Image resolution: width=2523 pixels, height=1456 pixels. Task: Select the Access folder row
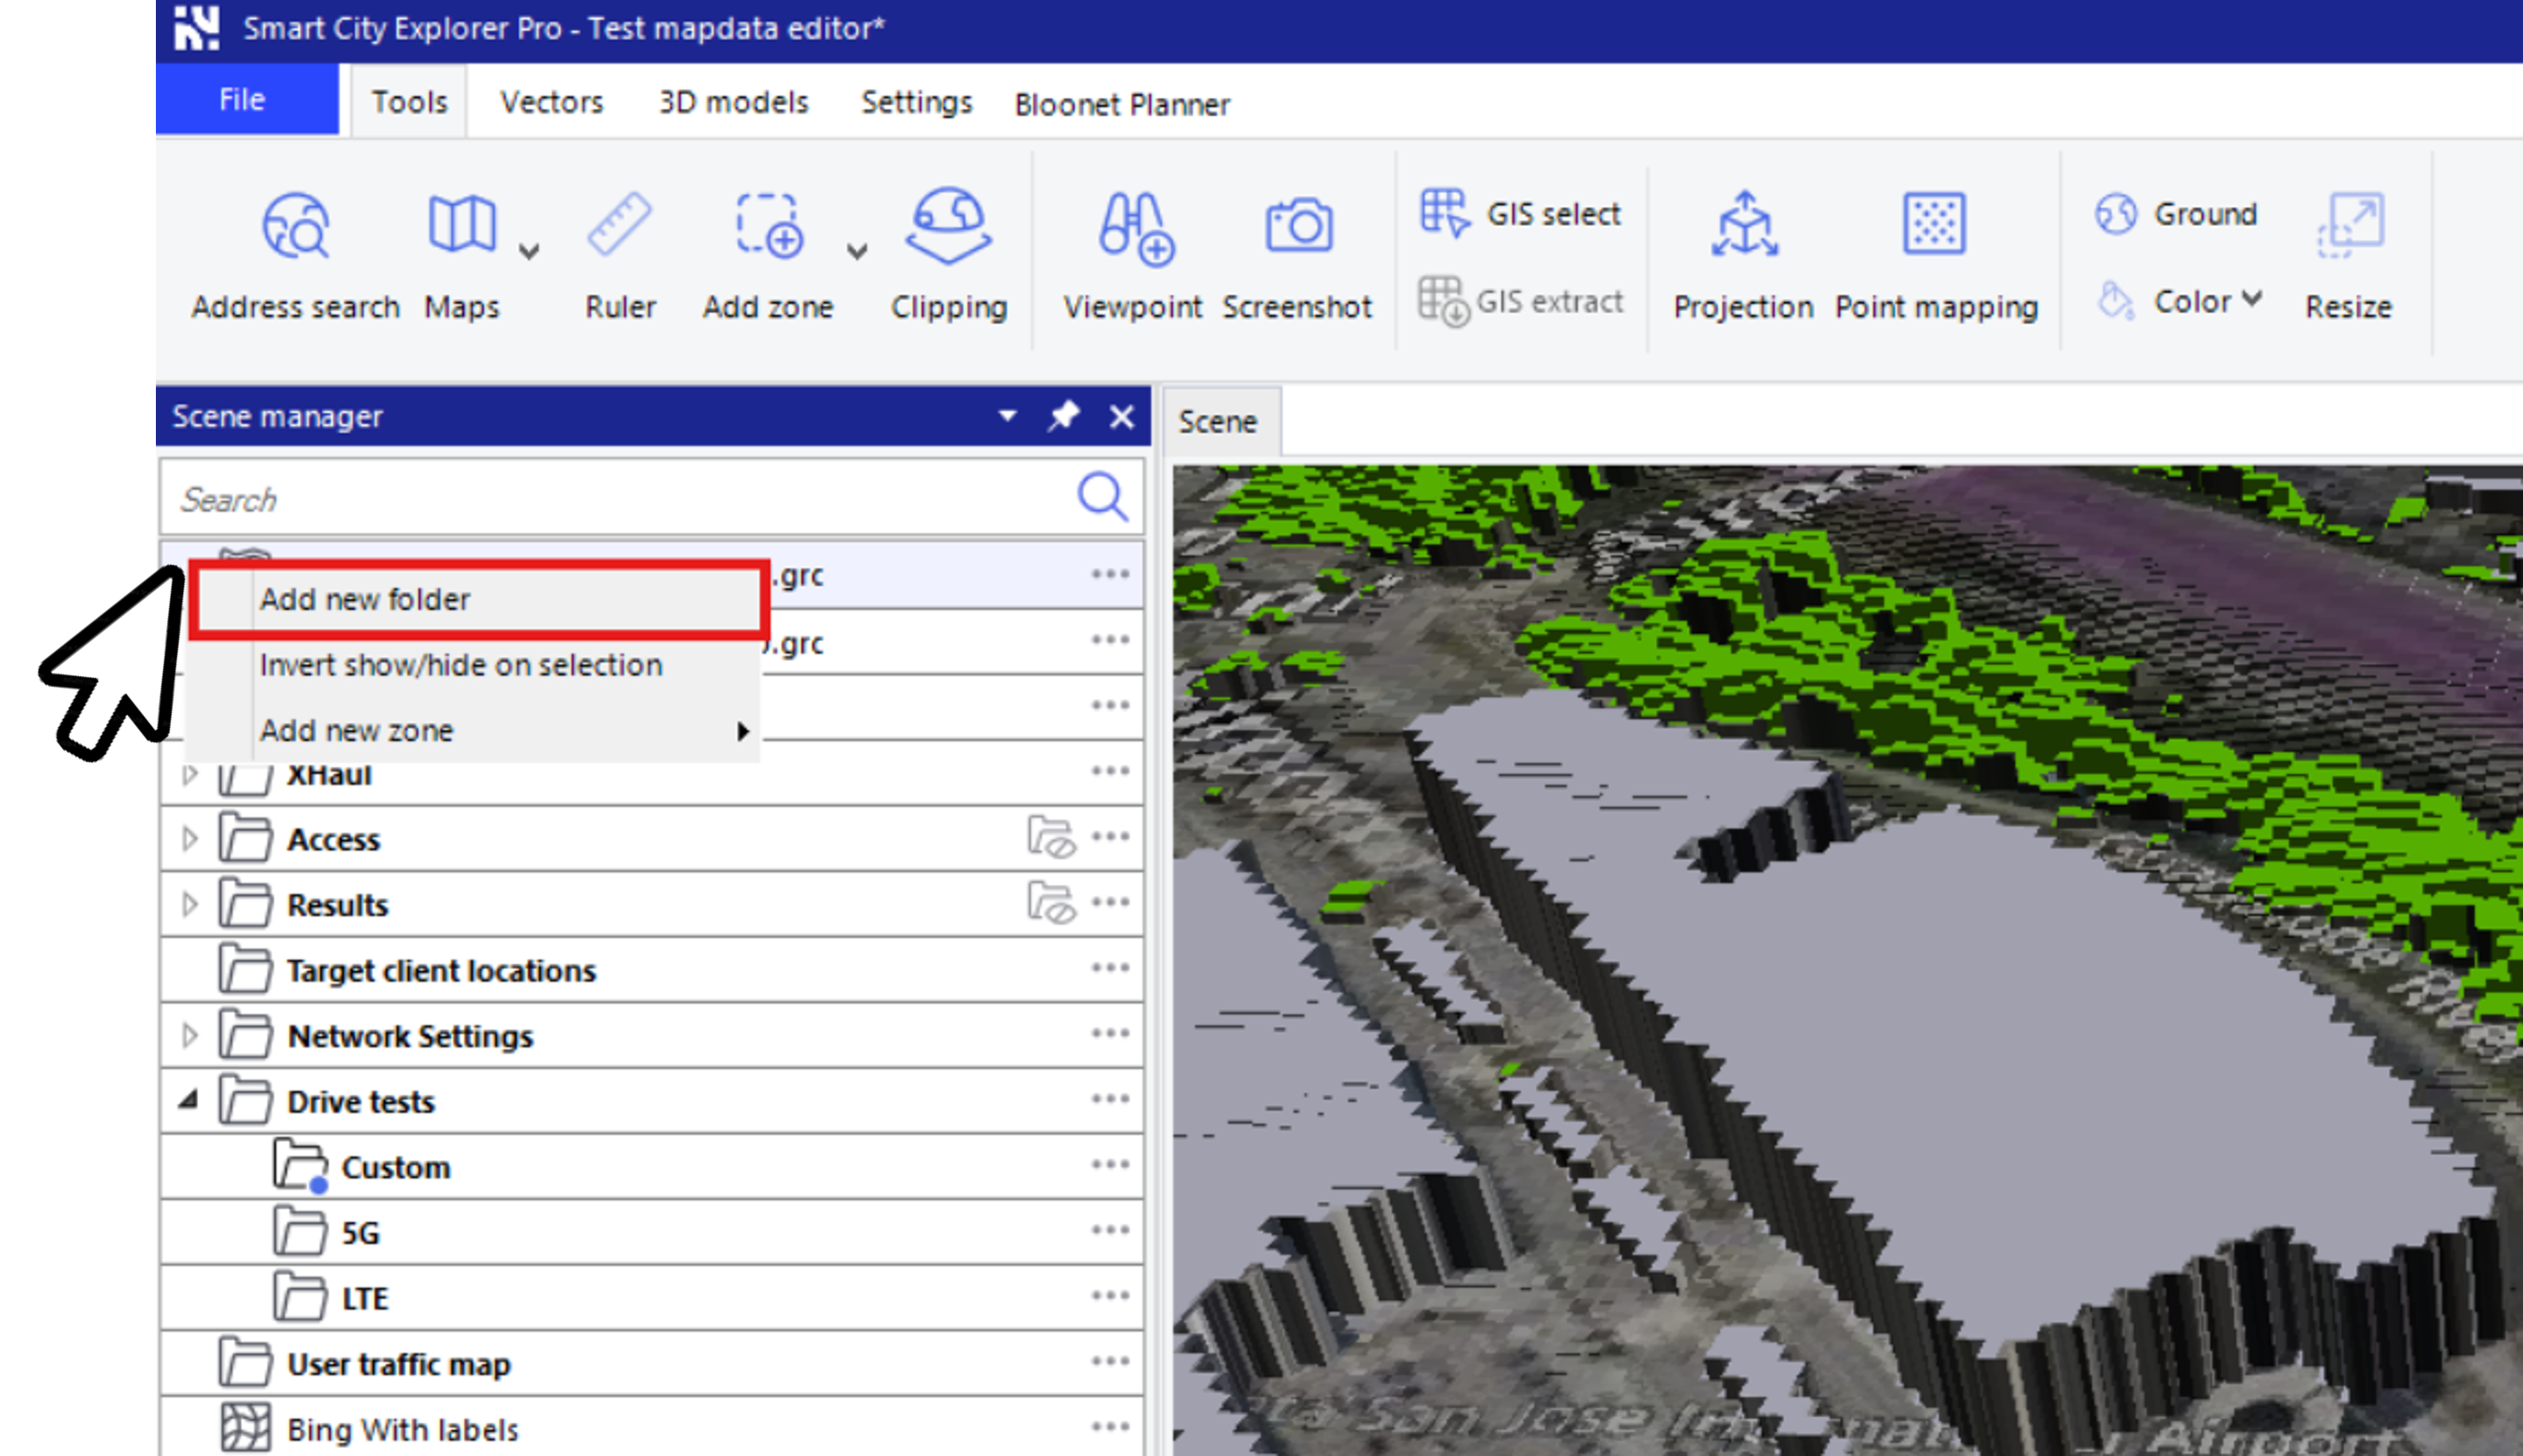[x=652, y=839]
